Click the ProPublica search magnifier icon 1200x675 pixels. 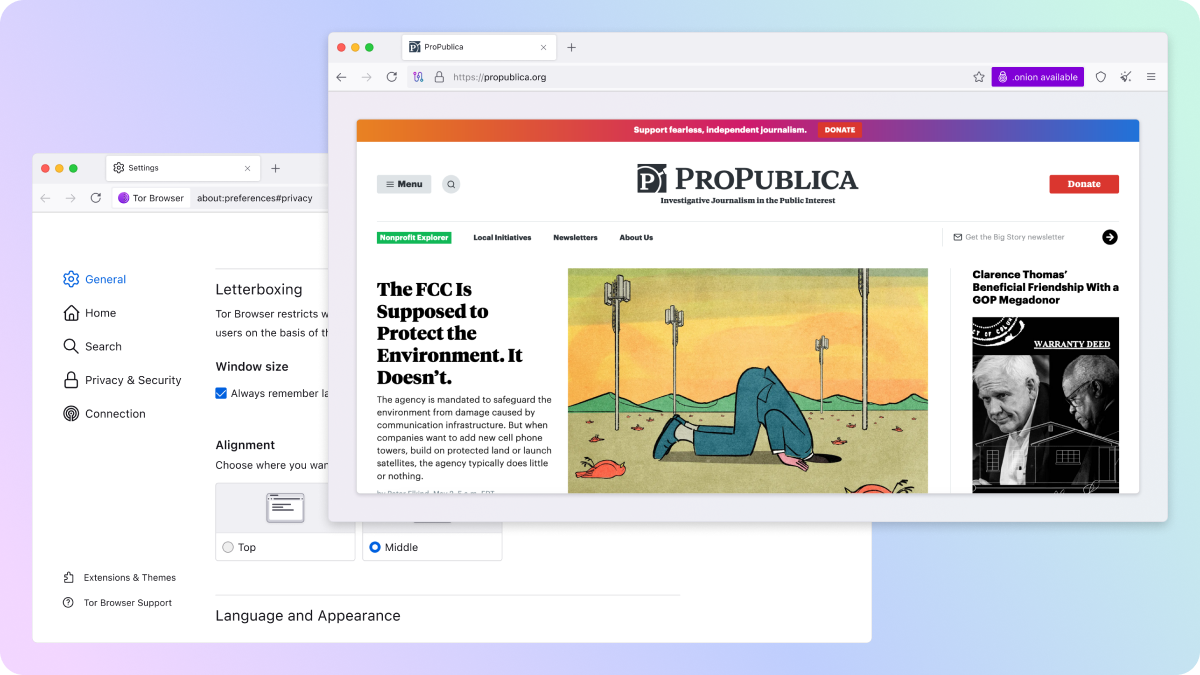pyautogui.click(x=451, y=184)
